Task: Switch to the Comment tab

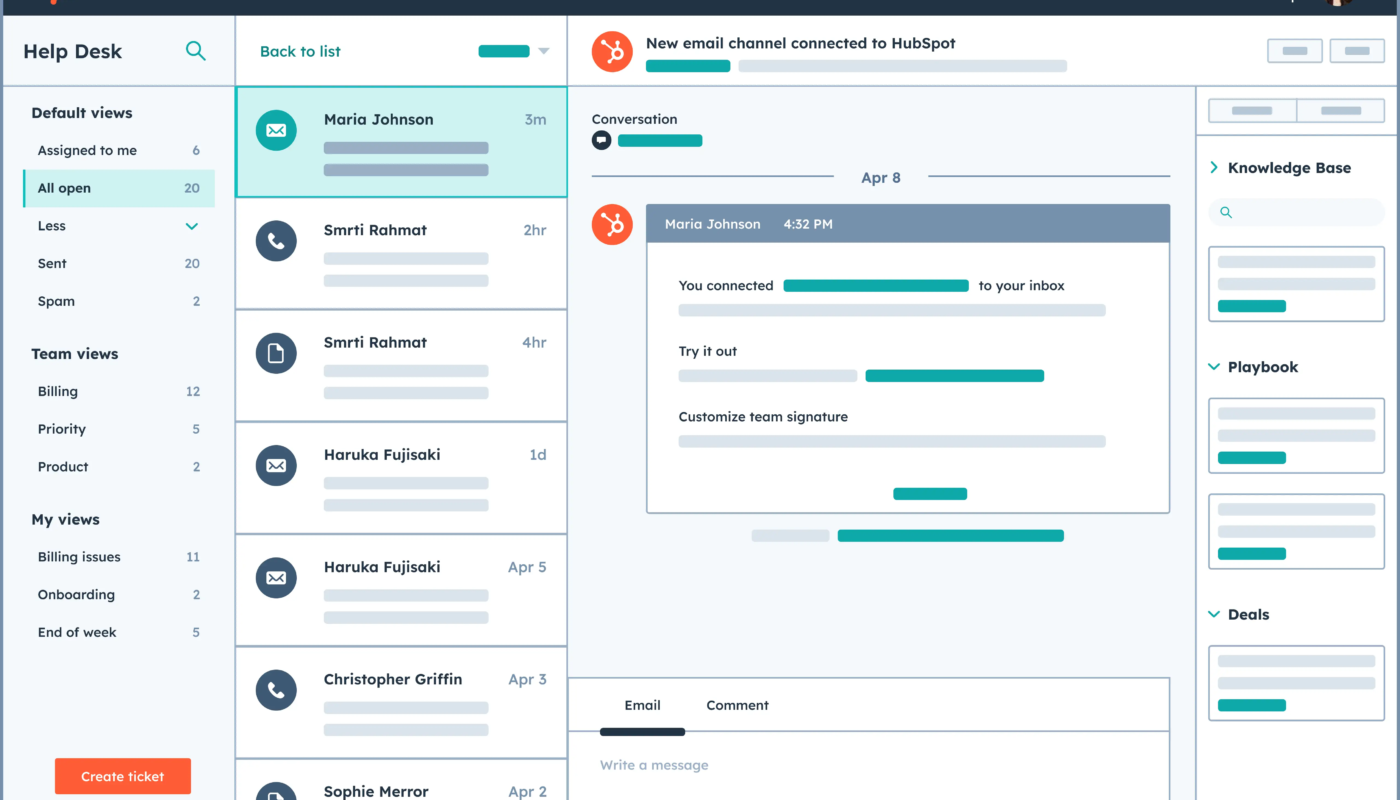Action: click(737, 705)
